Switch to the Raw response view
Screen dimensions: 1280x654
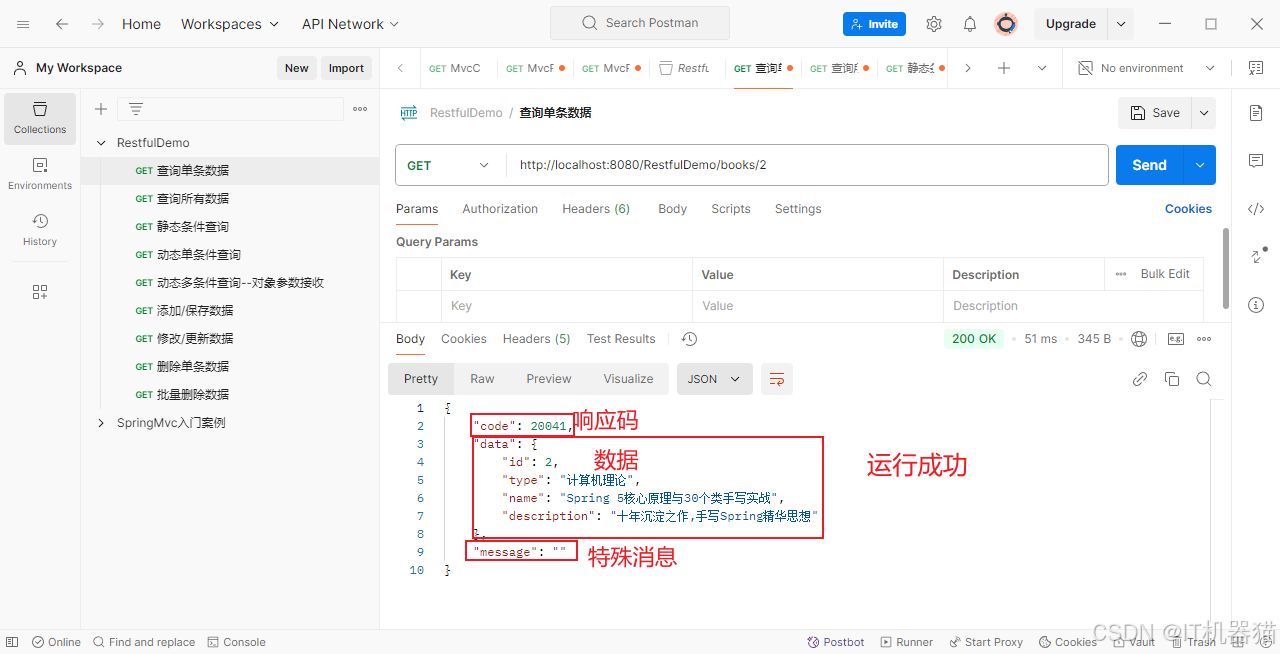coord(482,379)
